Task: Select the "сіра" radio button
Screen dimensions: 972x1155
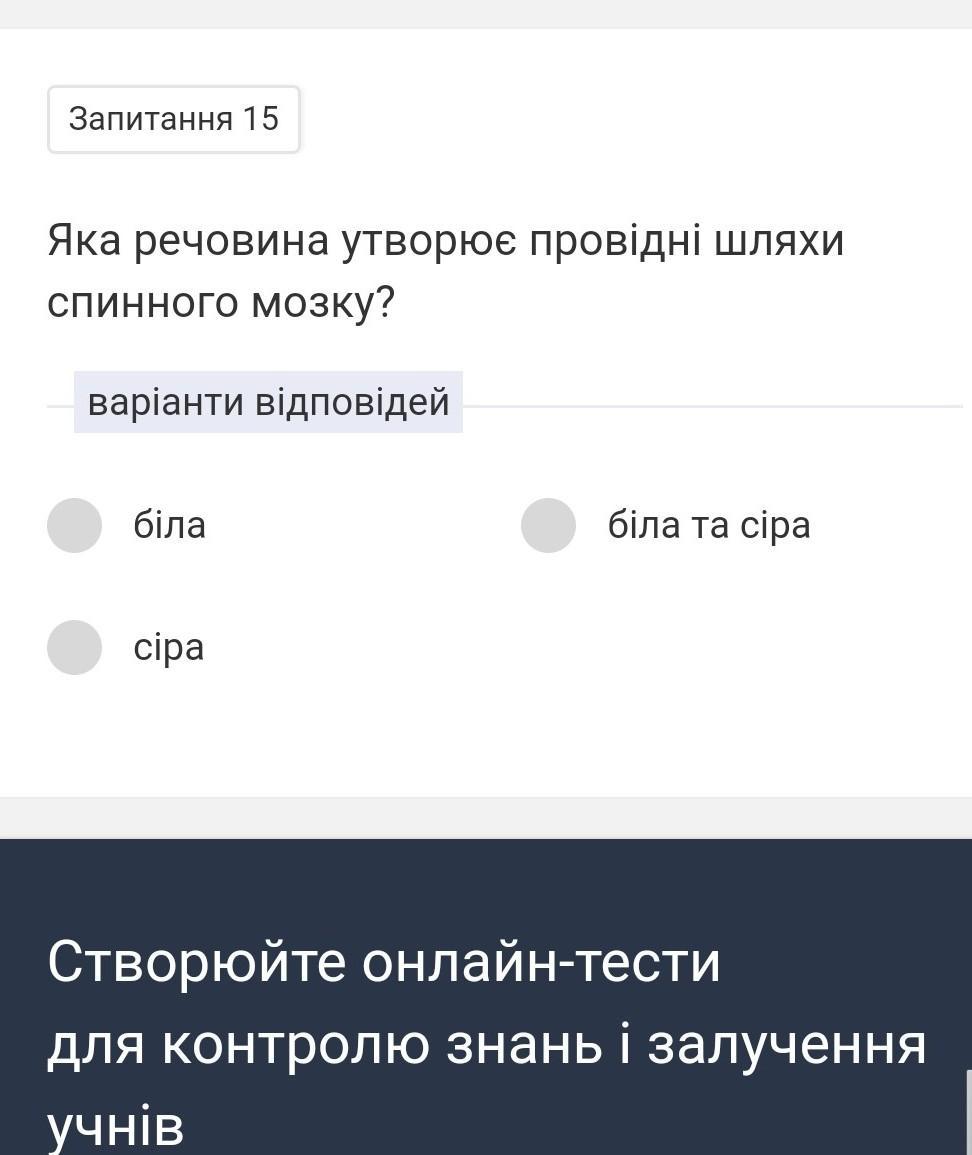Action: click(74, 647)
